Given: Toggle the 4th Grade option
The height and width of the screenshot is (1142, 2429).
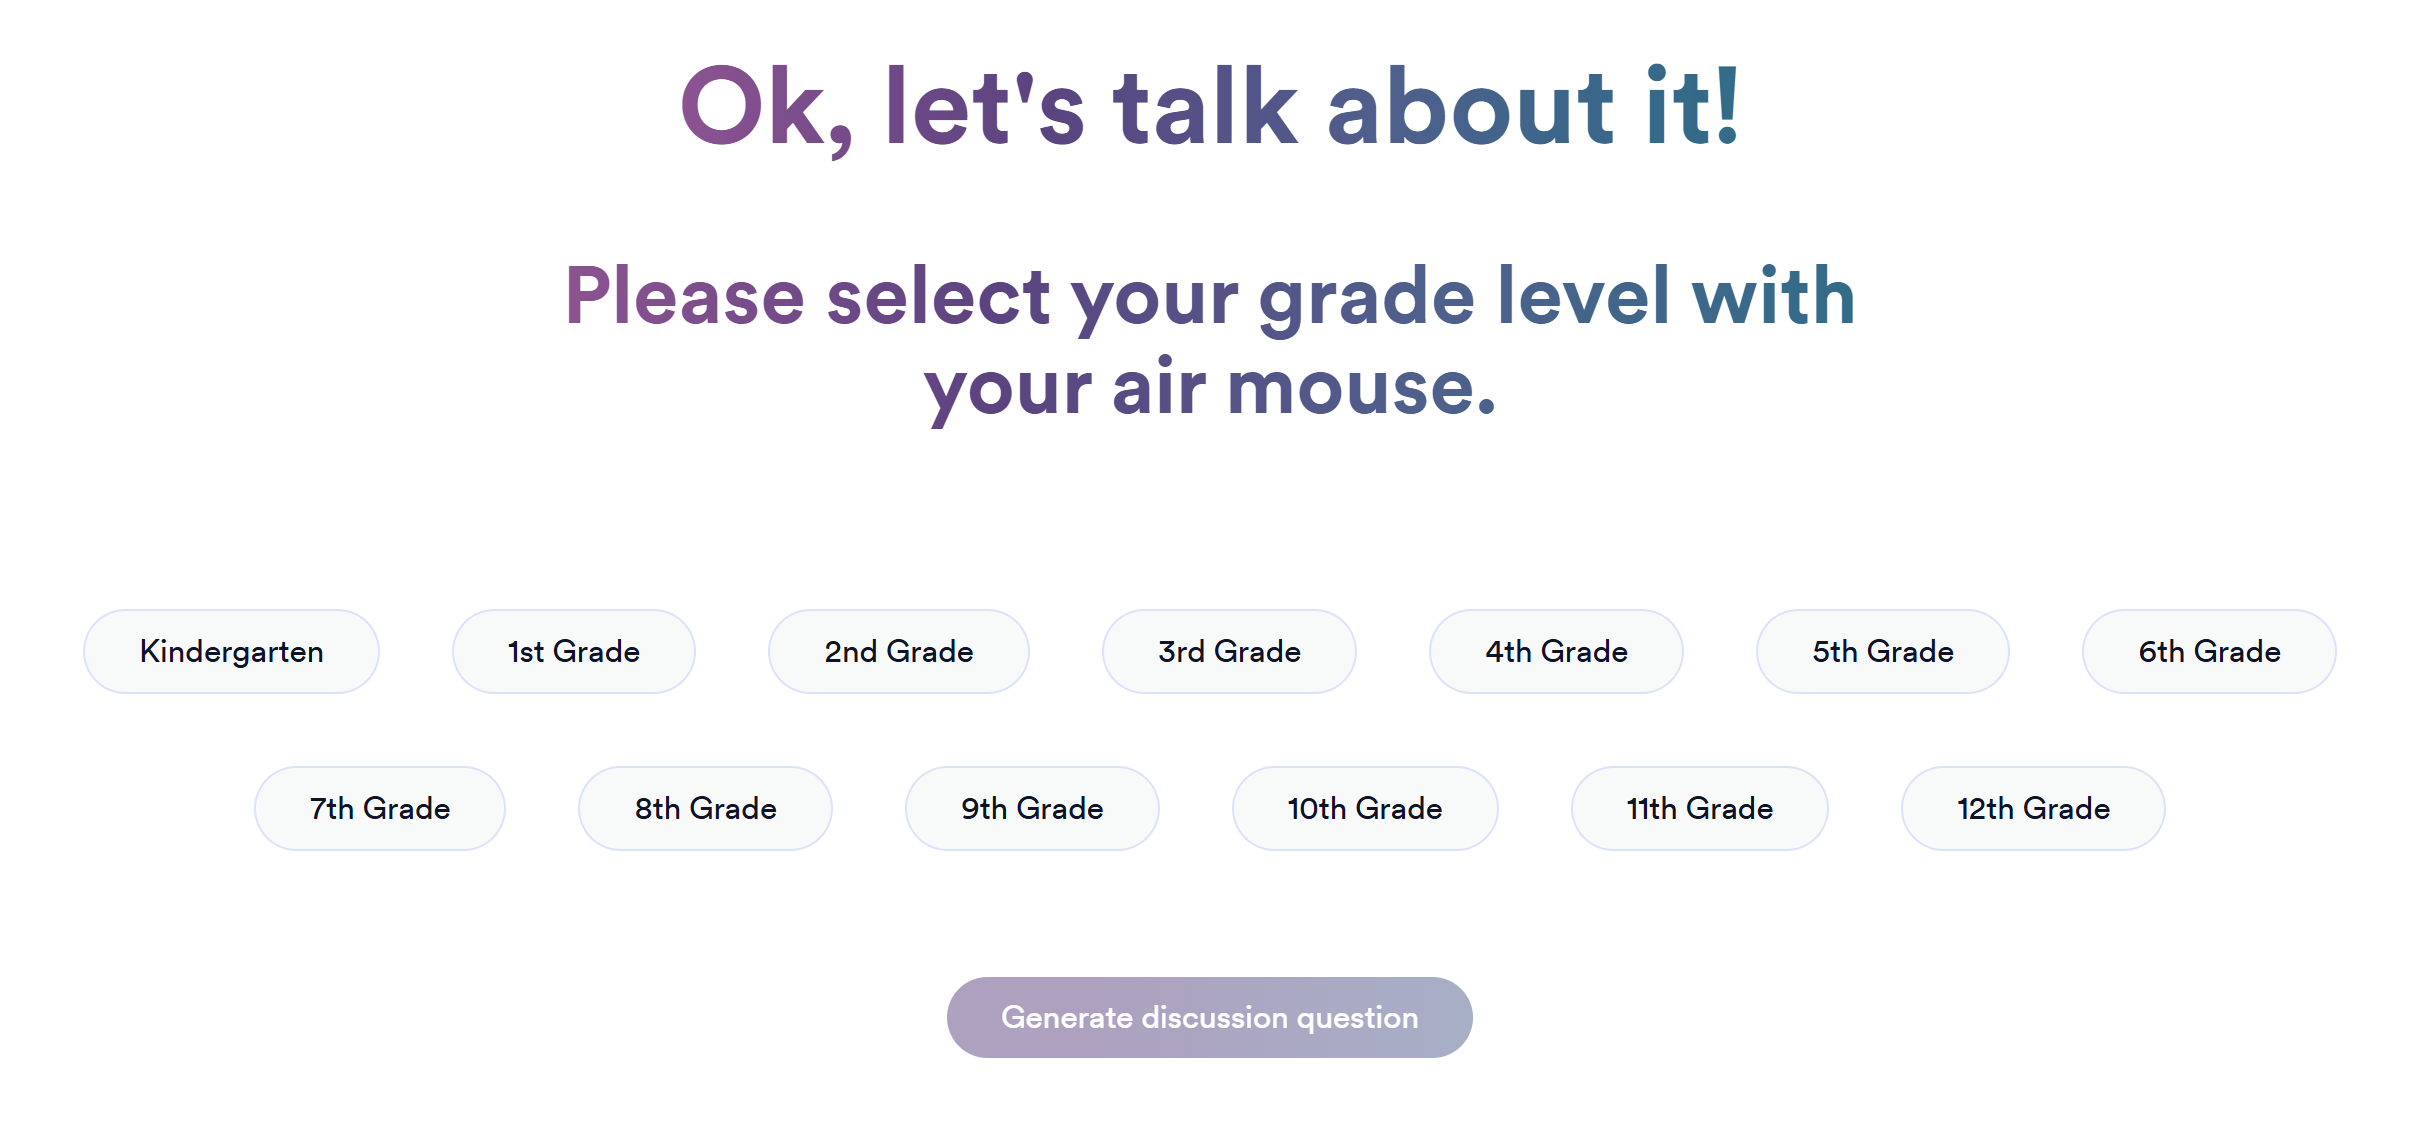Looking at the screenshot, I should (x=1556, y=652).
